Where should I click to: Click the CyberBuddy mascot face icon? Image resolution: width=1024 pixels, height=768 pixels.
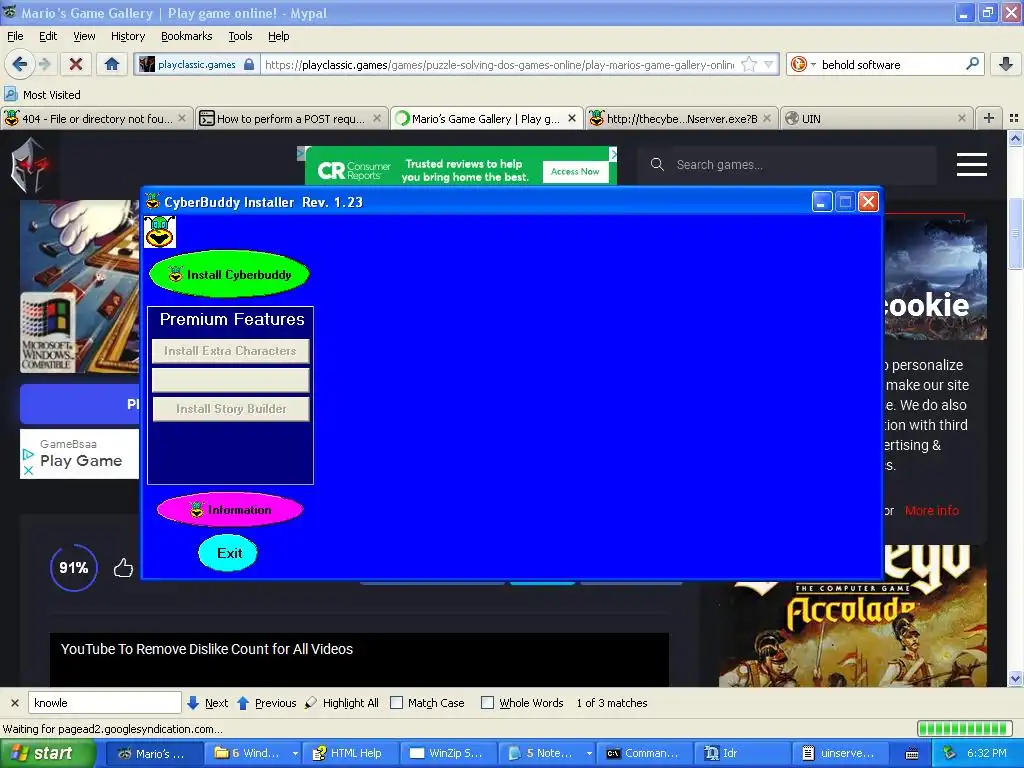point(160,232)
